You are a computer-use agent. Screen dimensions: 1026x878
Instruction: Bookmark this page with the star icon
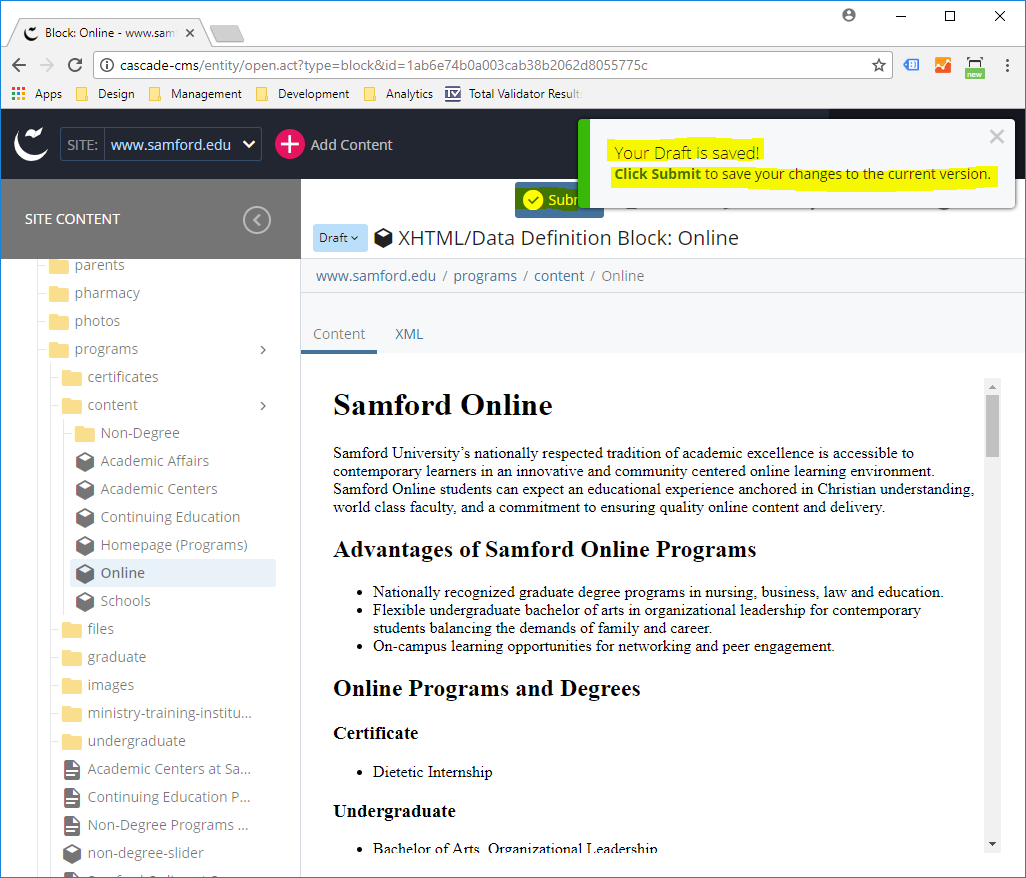[879, 65]
